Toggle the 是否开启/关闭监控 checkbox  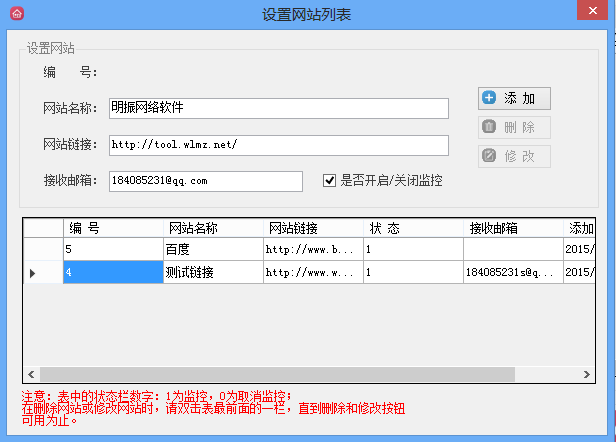coord(329,181)
